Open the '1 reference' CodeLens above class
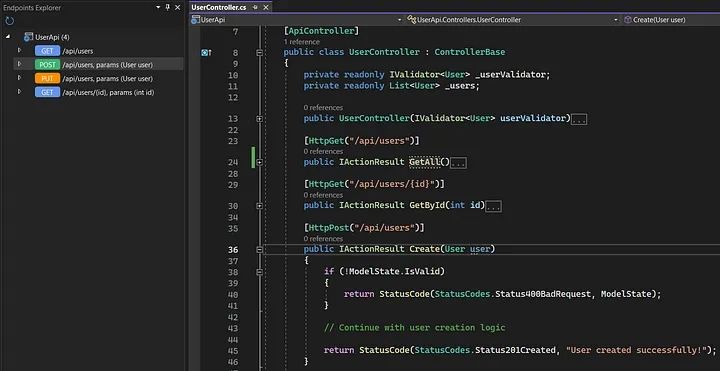Viewport: 720px width, 371px height. (x=302, y=42)
